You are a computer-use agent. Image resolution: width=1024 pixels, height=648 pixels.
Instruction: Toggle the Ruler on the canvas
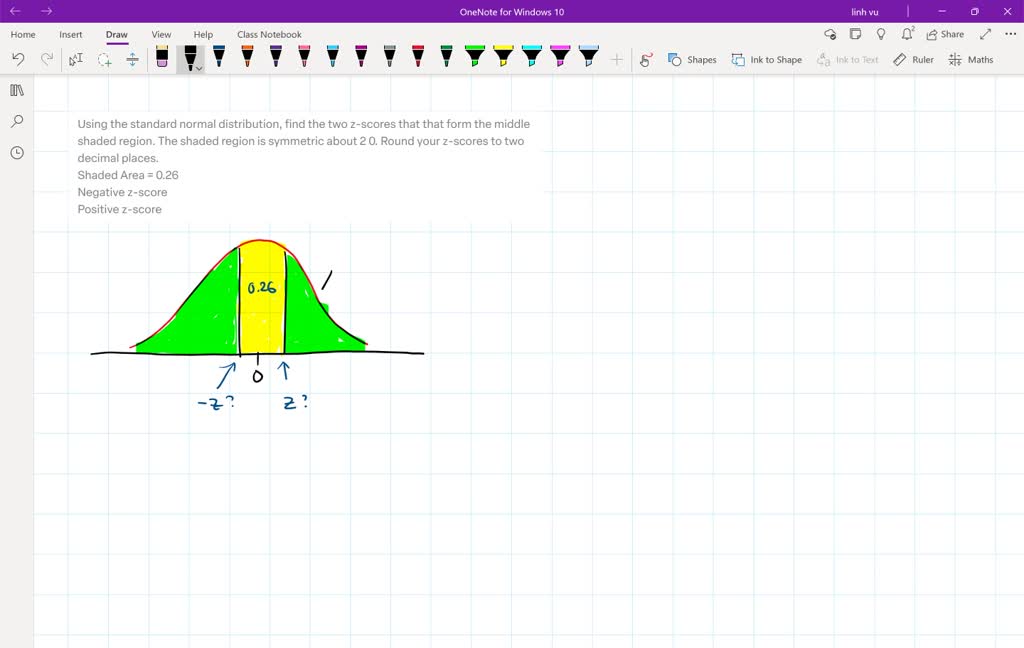point(913,59)
